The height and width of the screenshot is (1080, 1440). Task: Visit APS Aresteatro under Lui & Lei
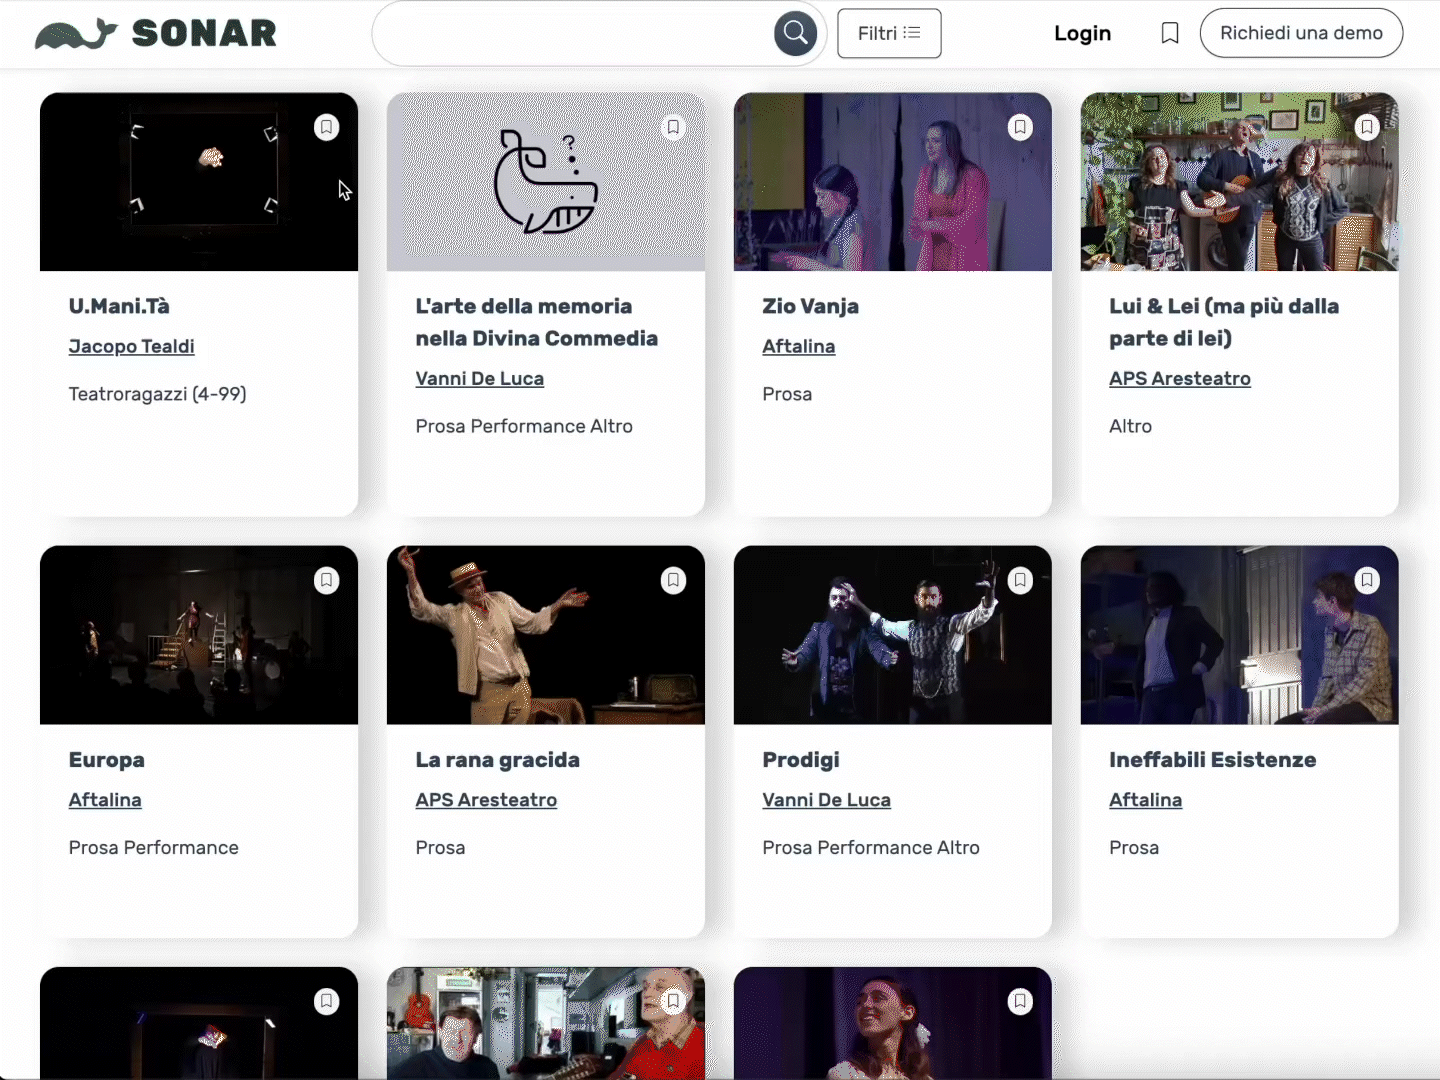1180,378
